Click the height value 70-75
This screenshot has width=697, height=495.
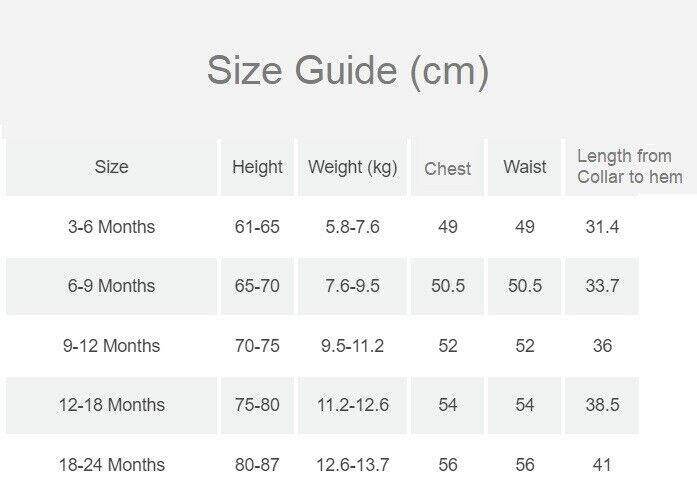257,346
